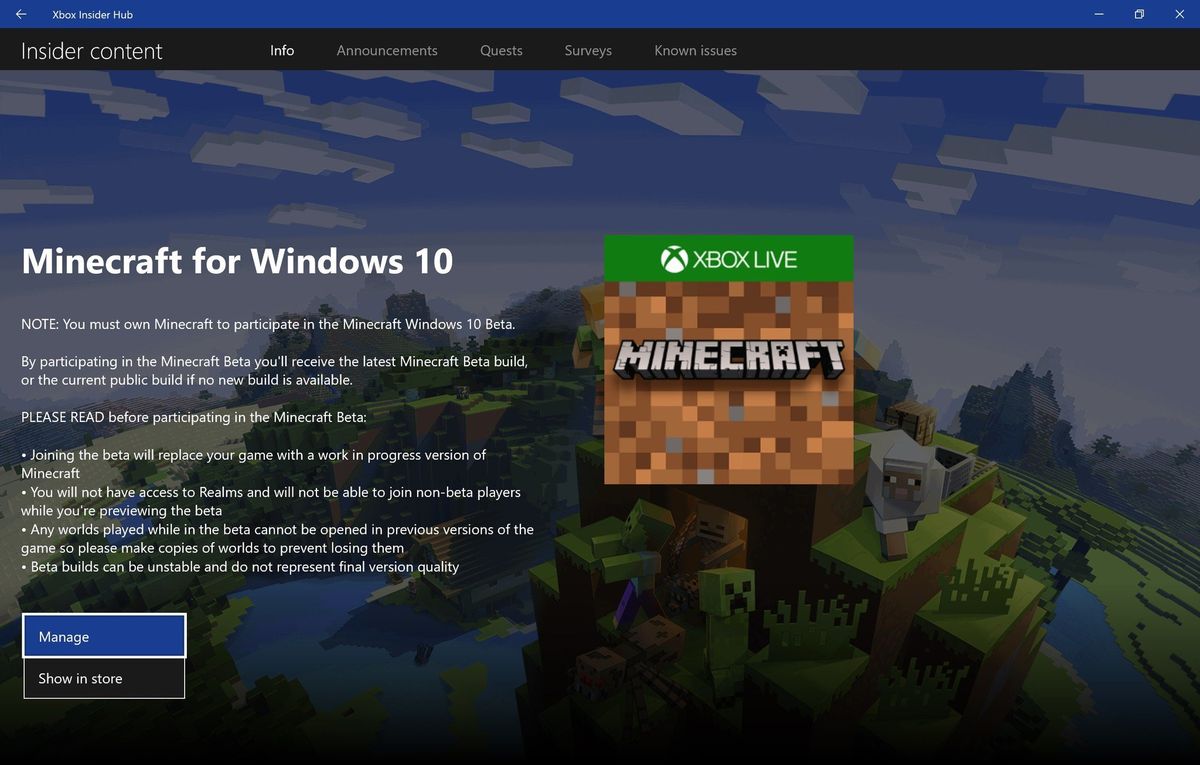Screen dimensions: 1200x765
Task: Click the highlighted Manage option in the list
Action: click(x=104, y=636)
